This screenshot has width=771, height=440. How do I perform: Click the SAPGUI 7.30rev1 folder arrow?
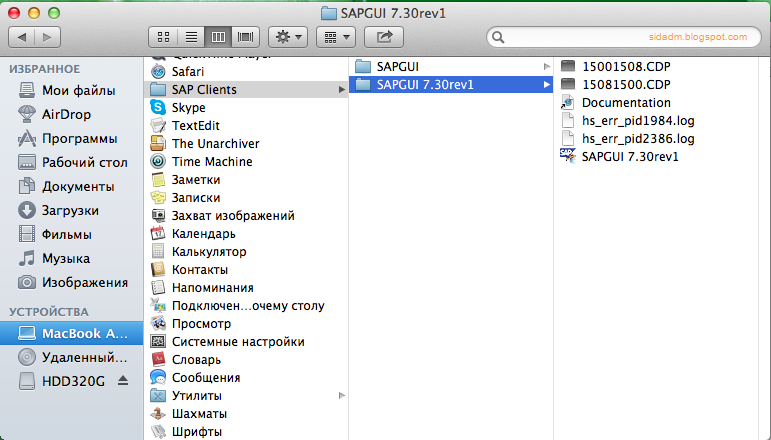pyautogui.click(x=546, y=85)
